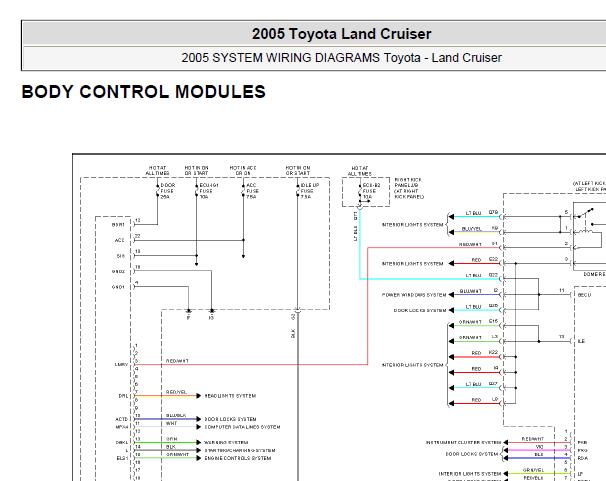Select the DRL terminal label
The height and width of the screenshot is (481, 606).
pyautogui.click(x=123, y=396)
